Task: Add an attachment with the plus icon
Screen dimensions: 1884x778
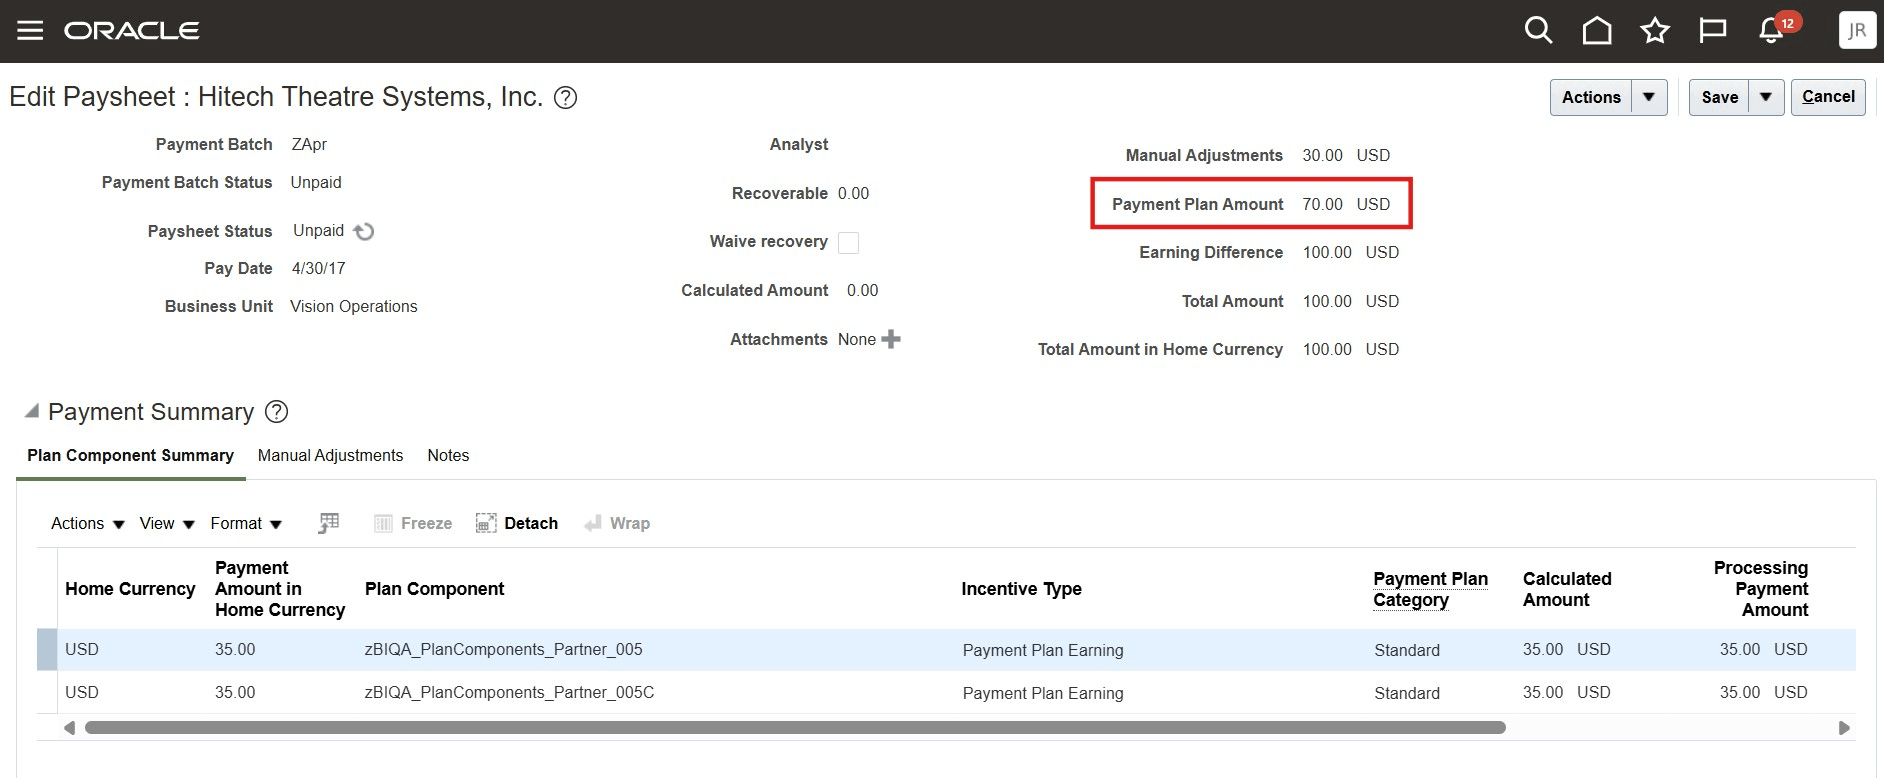Action: (x=891, y=339)
